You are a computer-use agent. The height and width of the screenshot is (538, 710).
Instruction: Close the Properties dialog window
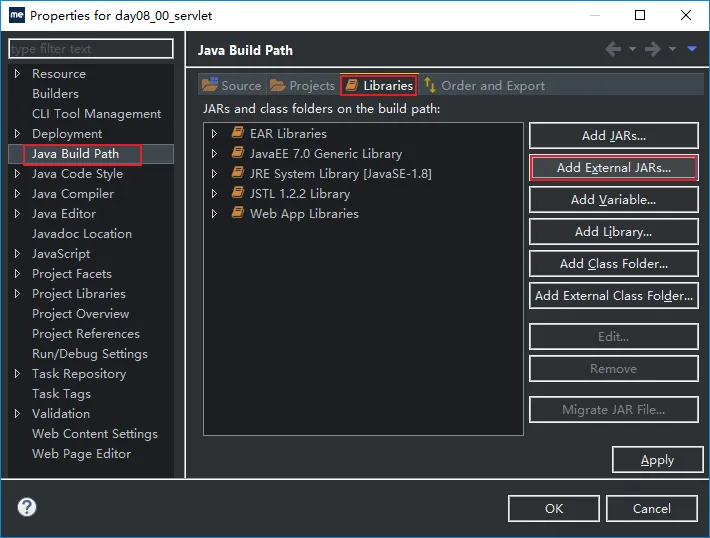click(685, 15)
